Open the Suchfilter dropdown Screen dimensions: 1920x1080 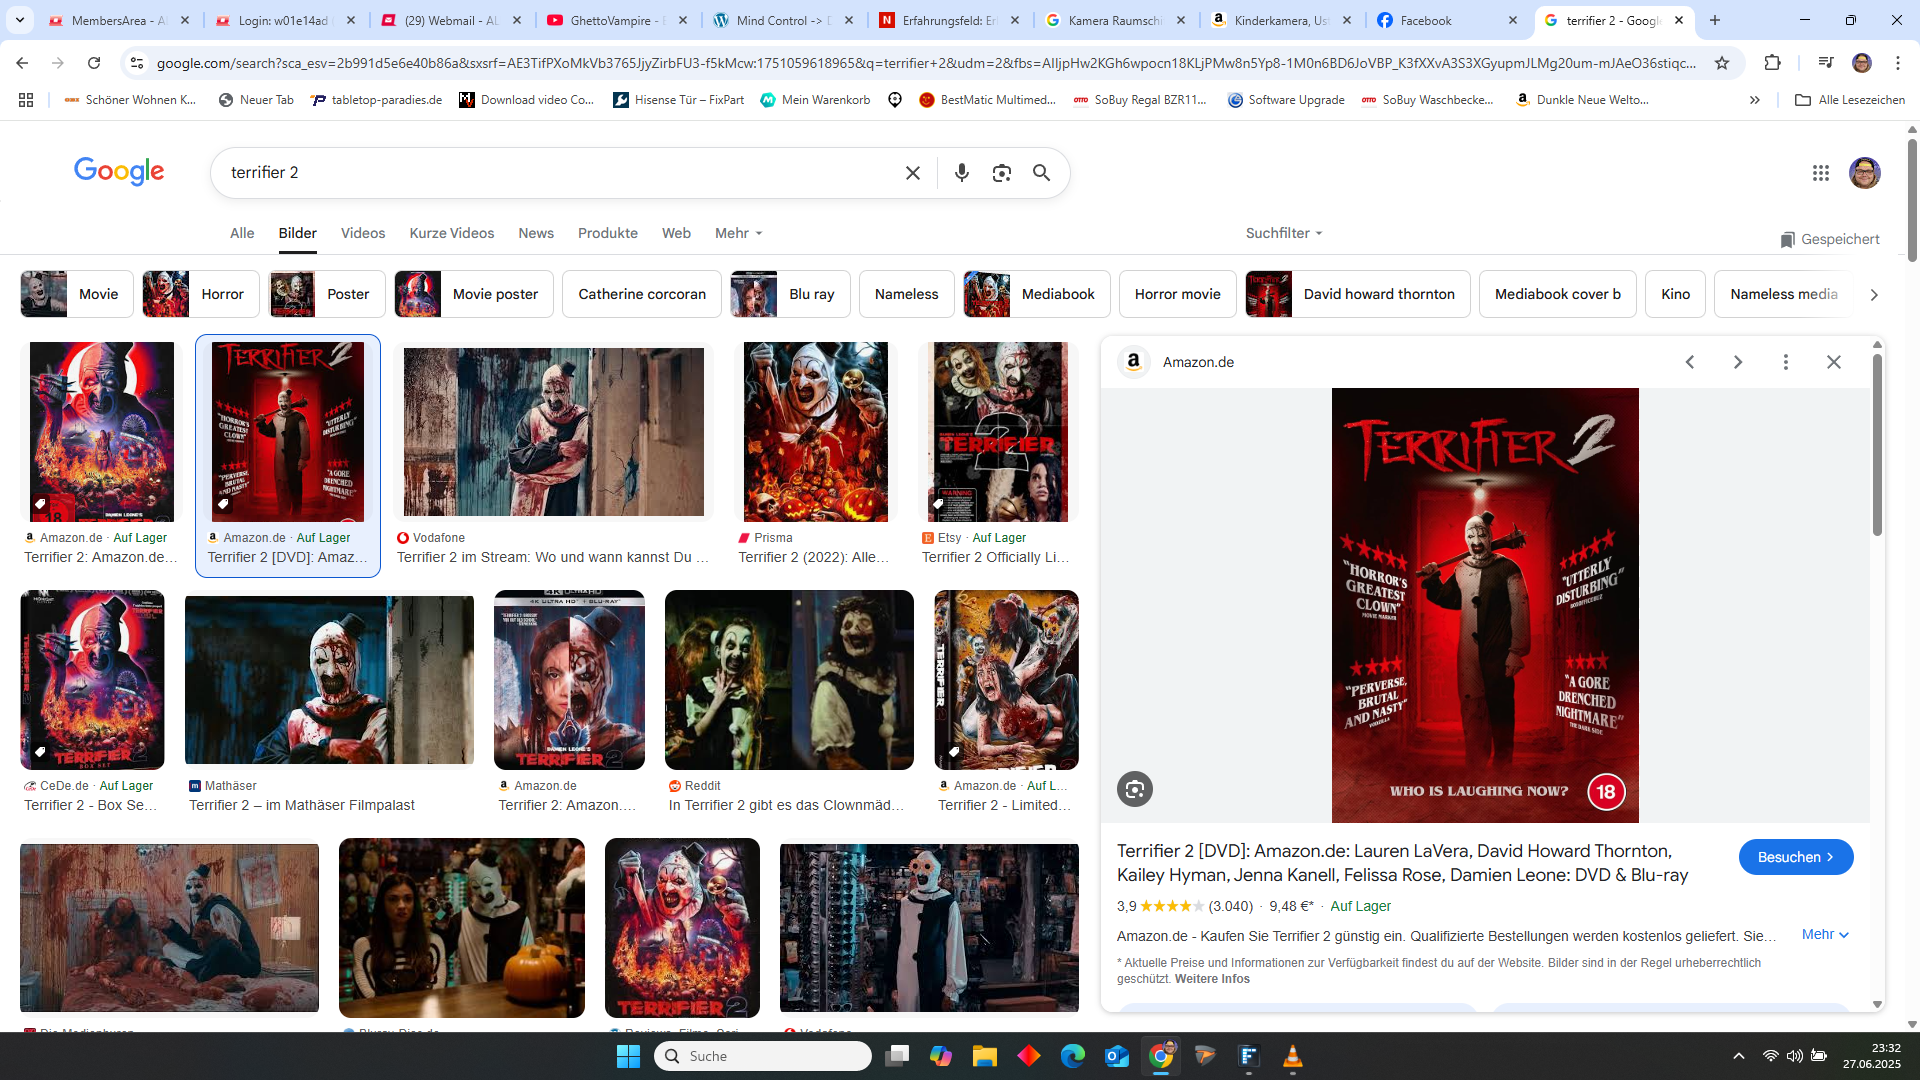point(1284,233)
